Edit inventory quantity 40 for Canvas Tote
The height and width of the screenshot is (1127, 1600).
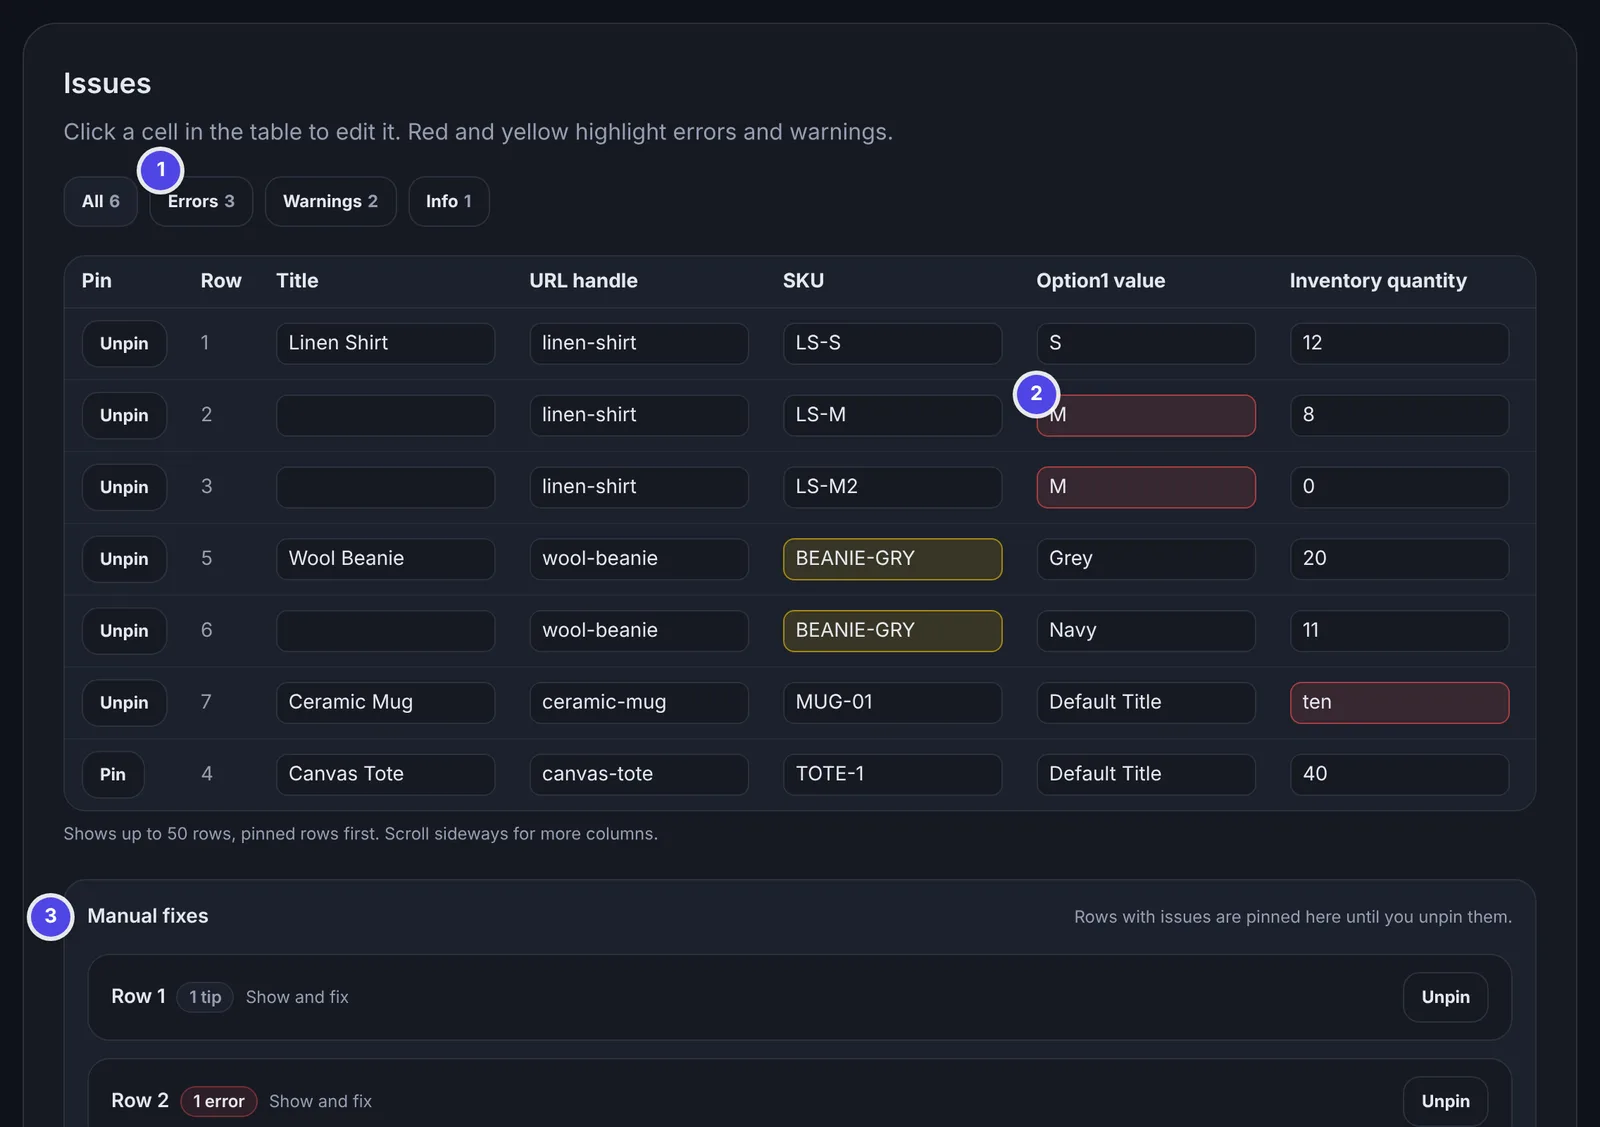[x=1399, y=775]
